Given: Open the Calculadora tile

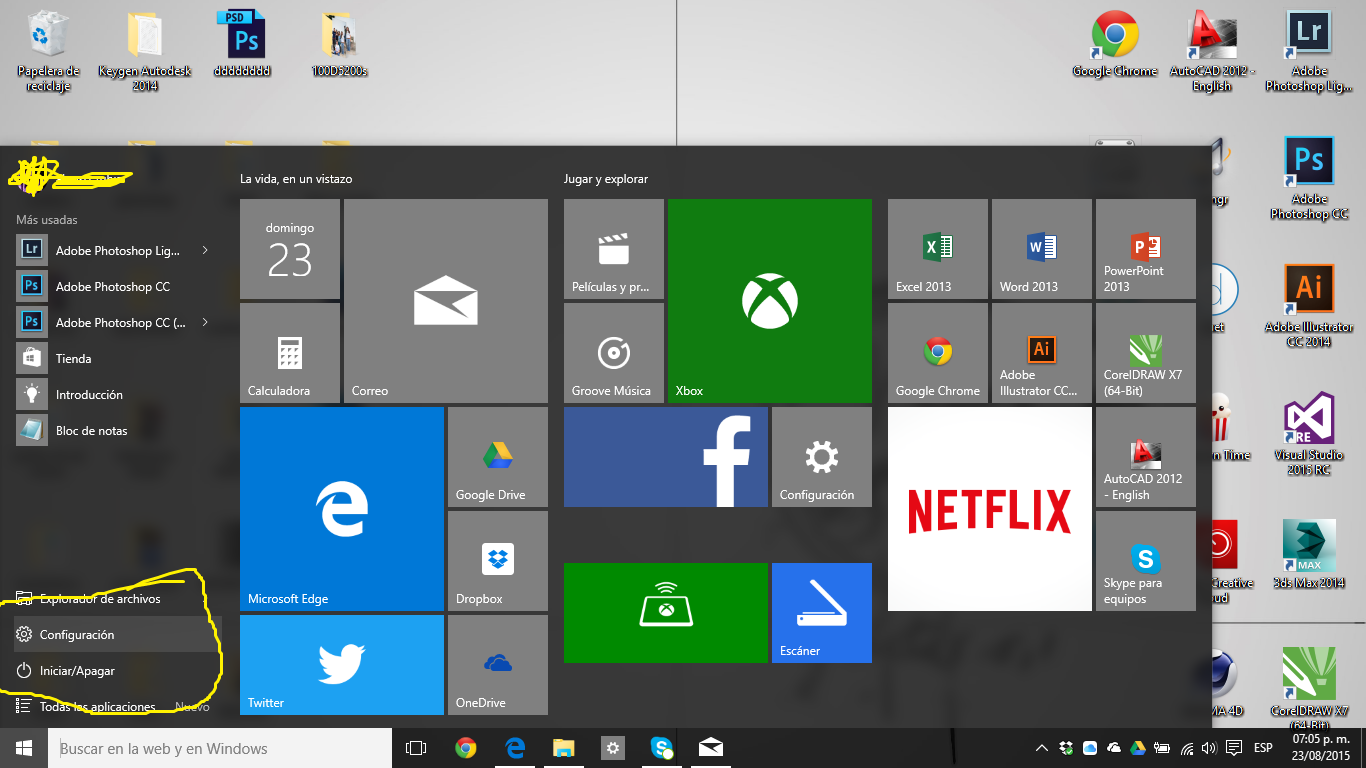Looking at the screenshot, I should 290,353.
